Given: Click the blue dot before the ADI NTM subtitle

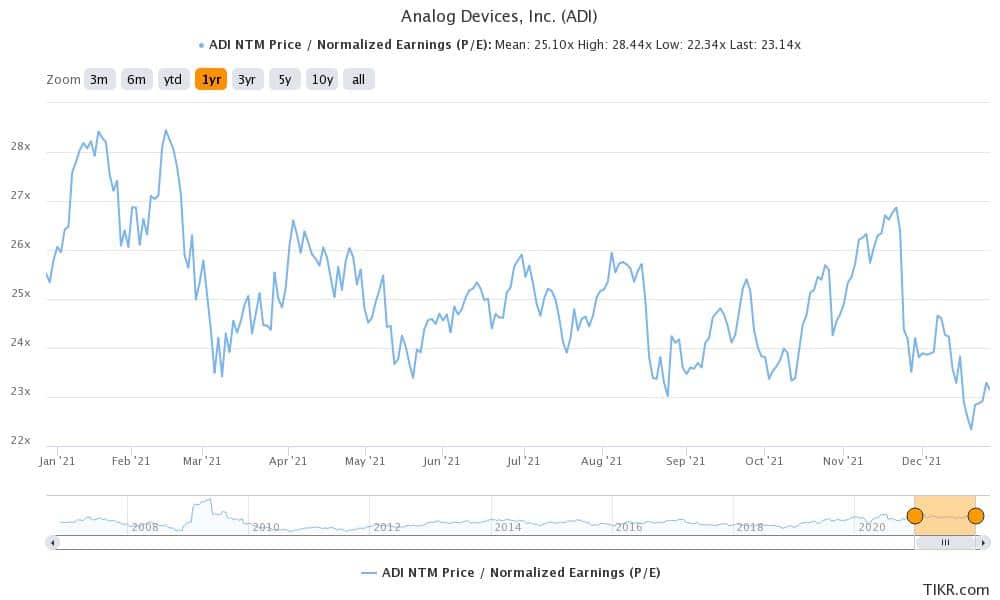Looking at the screenshot, I should [x=202, y=45].
